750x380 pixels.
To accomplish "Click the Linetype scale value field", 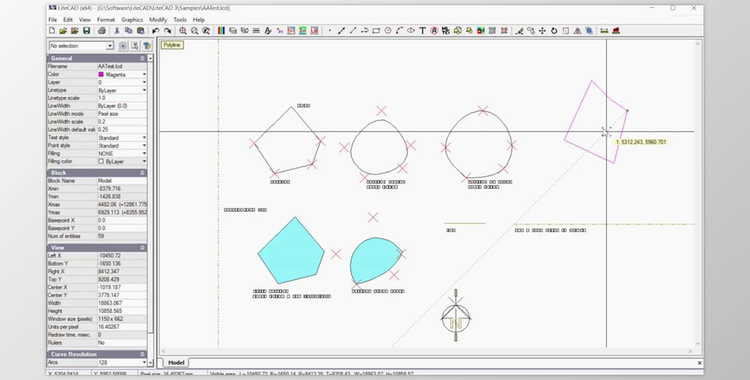I will pyautogui.click(x=122, y=98).
